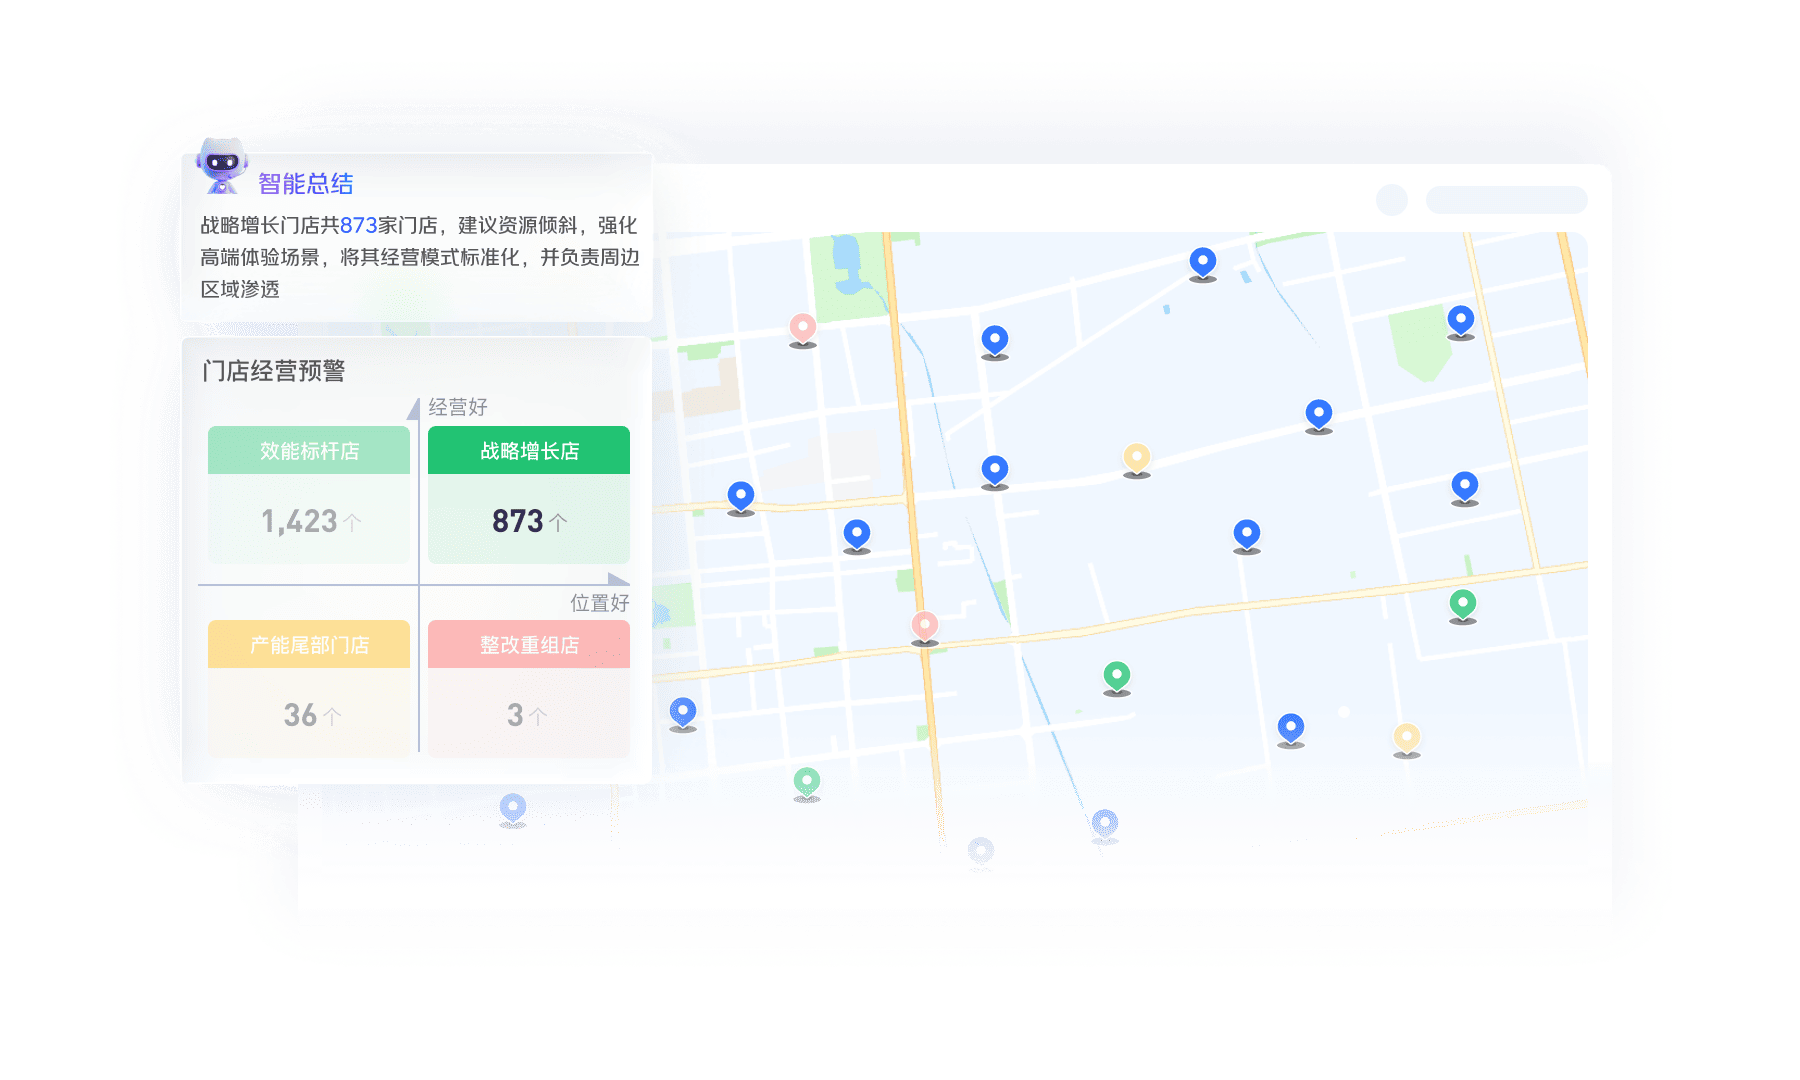
Task: Click the round avatar placeholder at top right
Action: (x=1392, y=200)
